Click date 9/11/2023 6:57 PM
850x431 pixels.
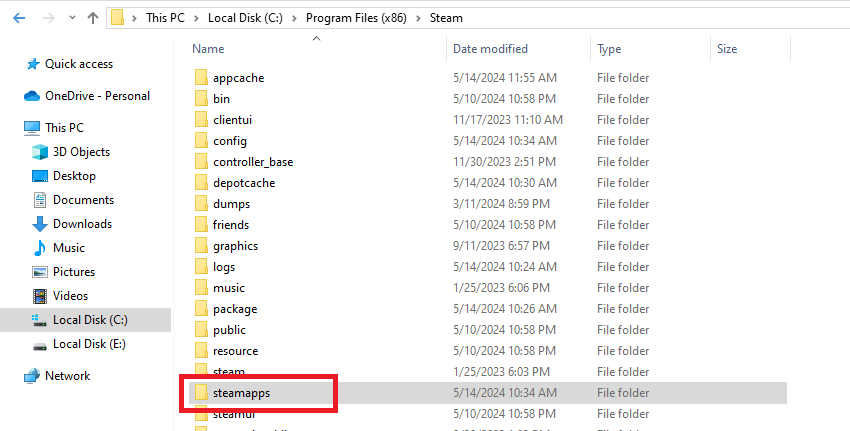(x=501, y=246)
